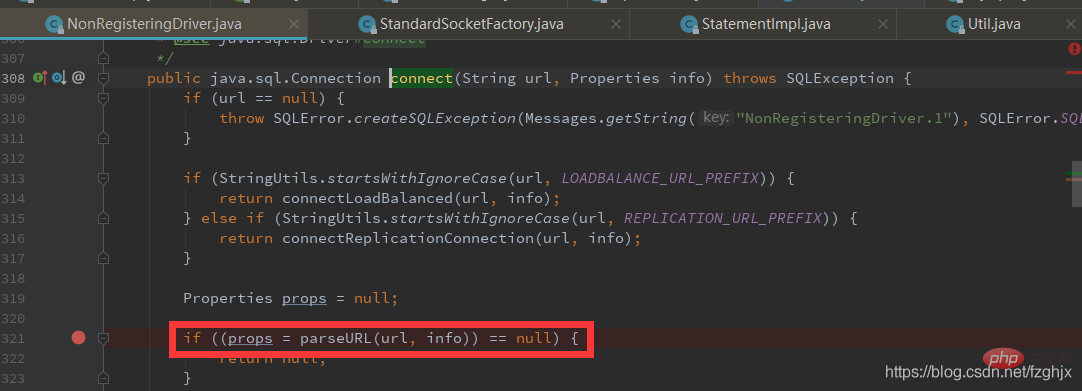1082x391 pixels.
Task: Click the Javadoc fold end marker on line 307
Action: 104,58
